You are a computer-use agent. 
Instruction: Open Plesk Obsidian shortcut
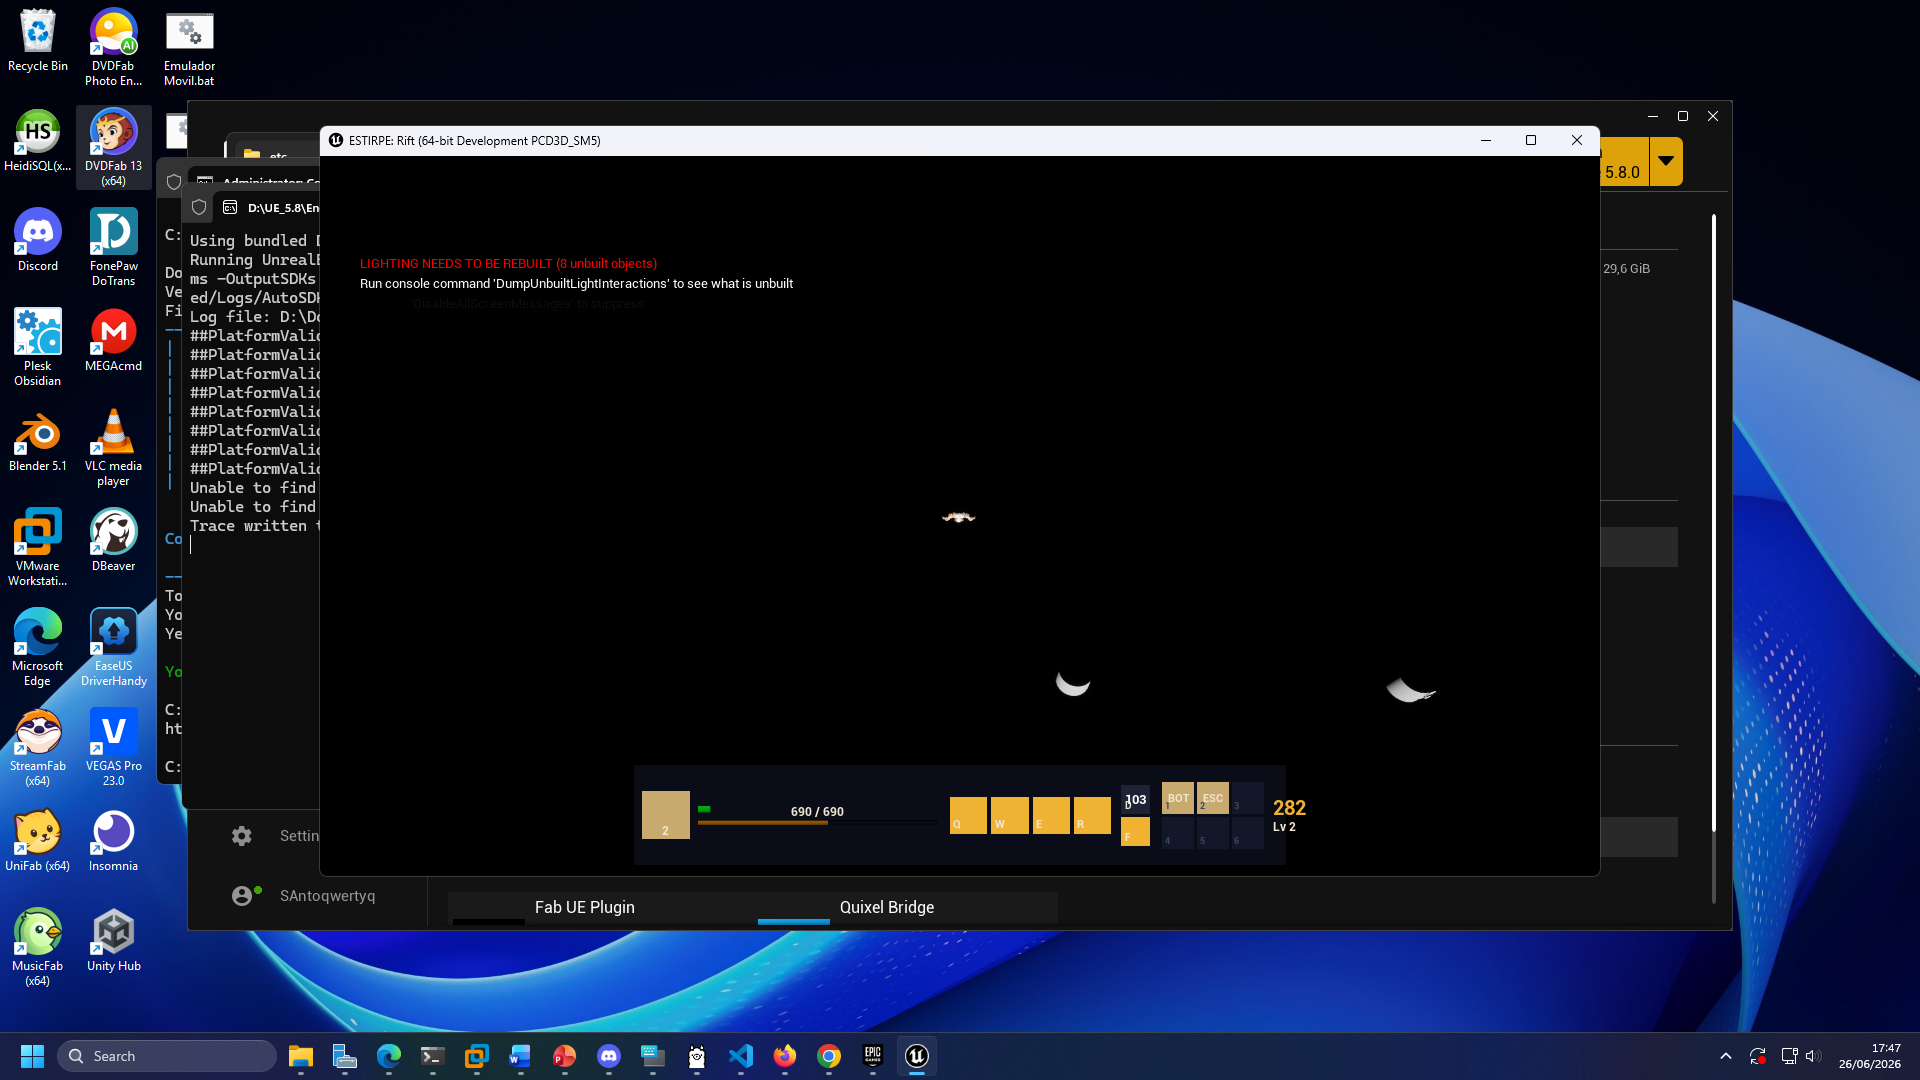pyautogui.click(x=38, y=348)
